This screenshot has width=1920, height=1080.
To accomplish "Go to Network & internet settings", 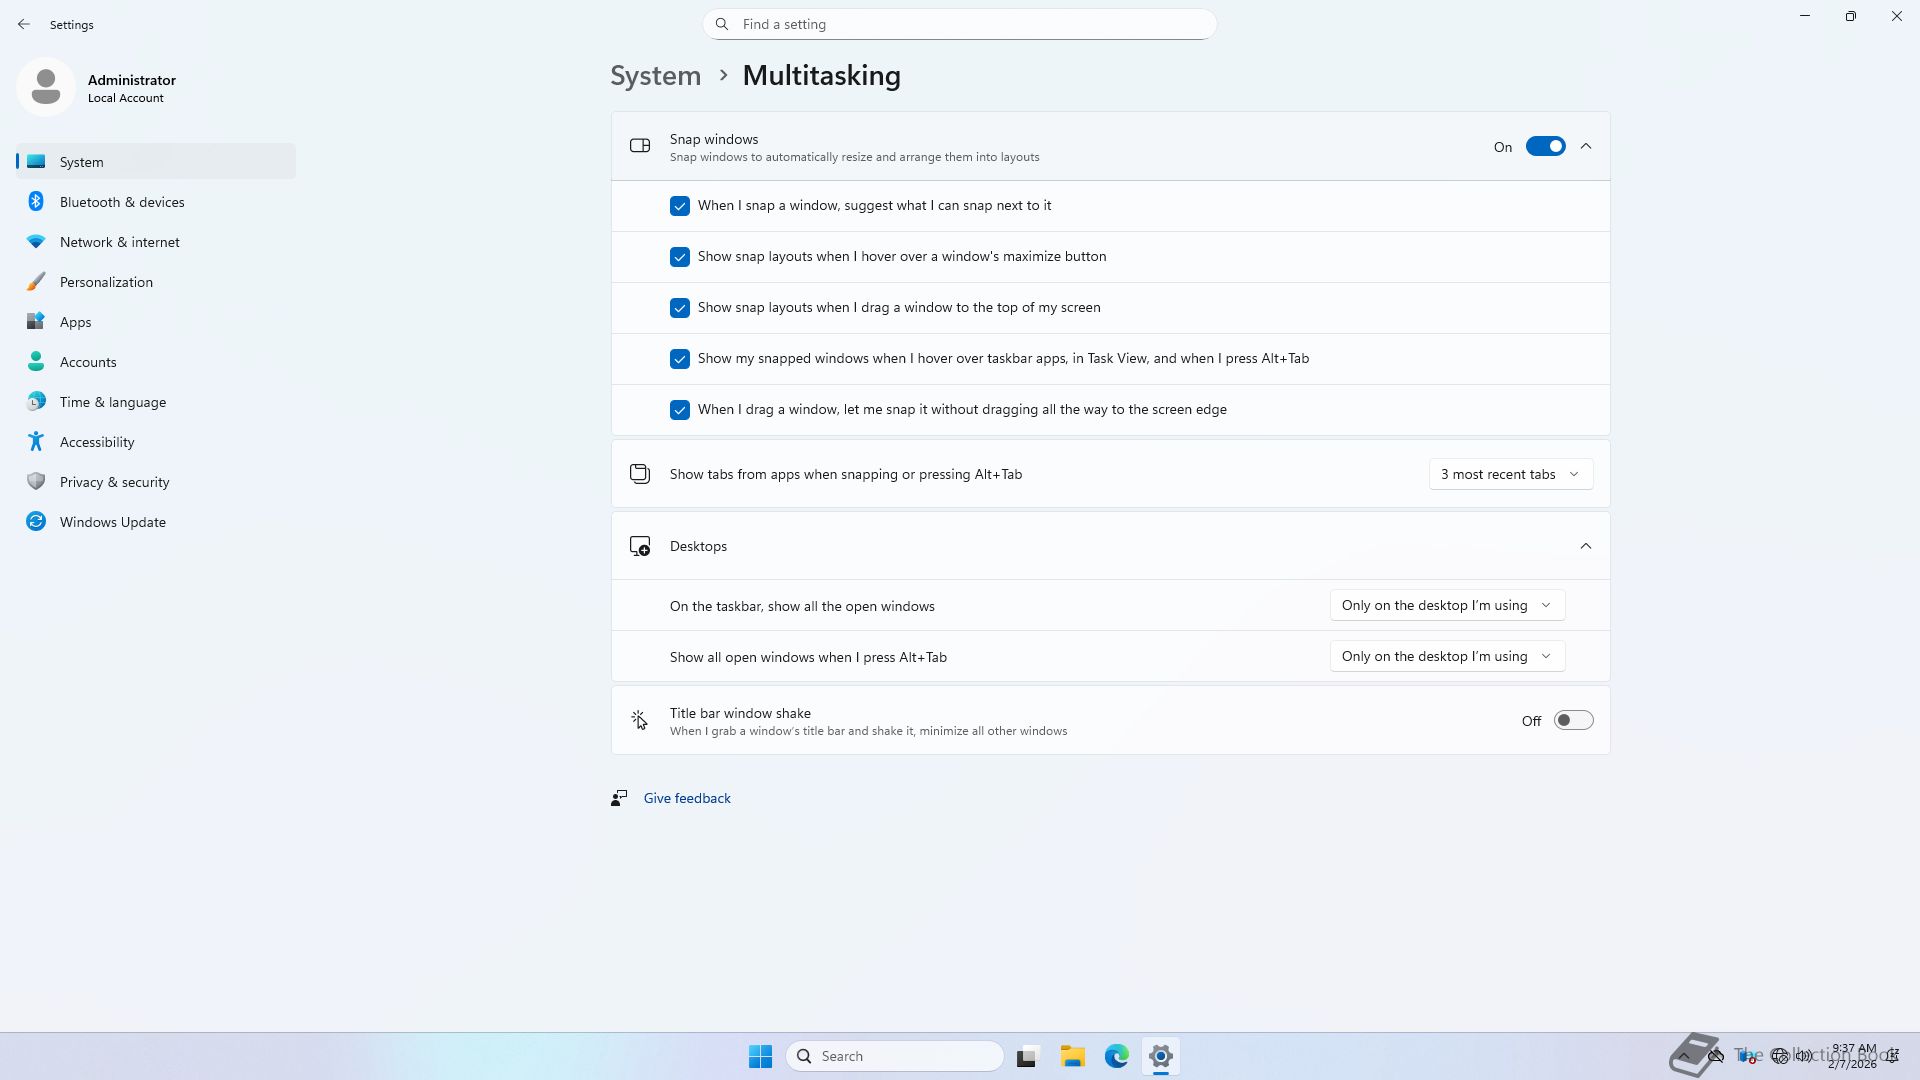I will (x=119, y=242).
